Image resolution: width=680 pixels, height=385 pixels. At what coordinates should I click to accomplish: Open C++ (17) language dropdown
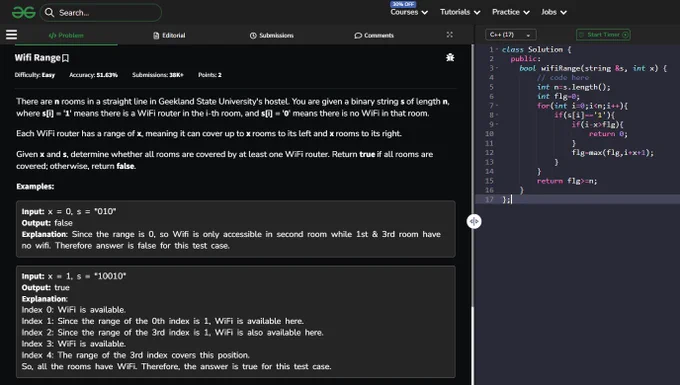pyautogui.click(x=510, y=35)
